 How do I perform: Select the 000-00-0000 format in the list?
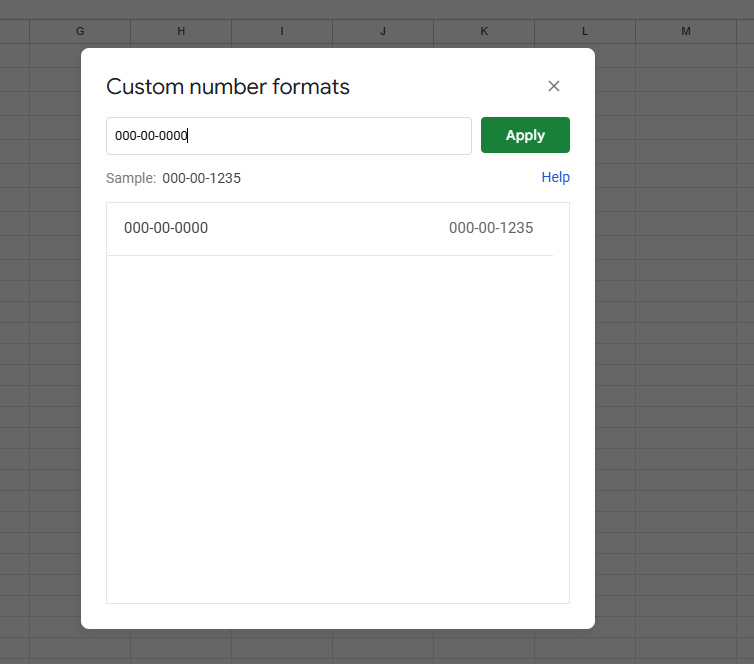[166, 228]
